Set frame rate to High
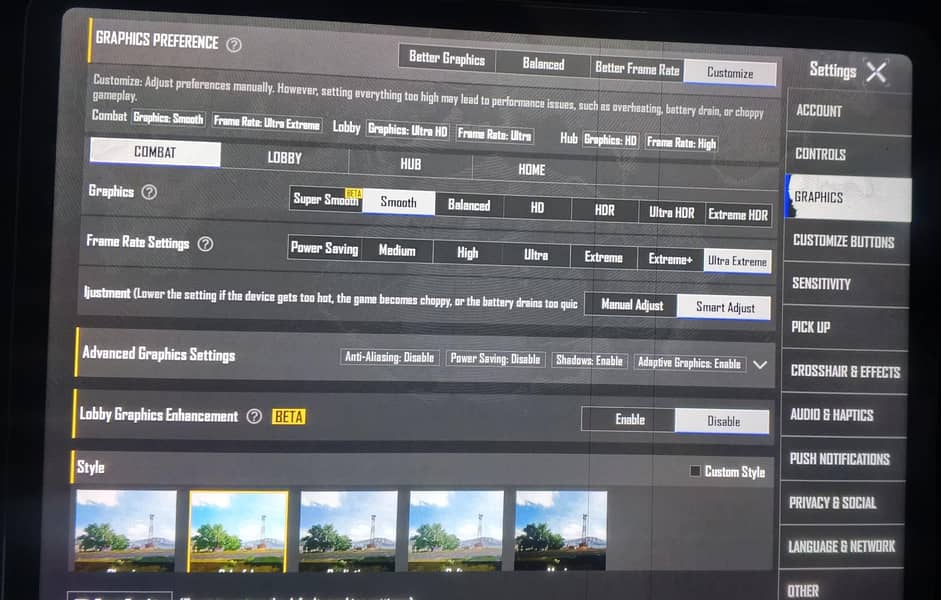 click(x=467, y=253)
